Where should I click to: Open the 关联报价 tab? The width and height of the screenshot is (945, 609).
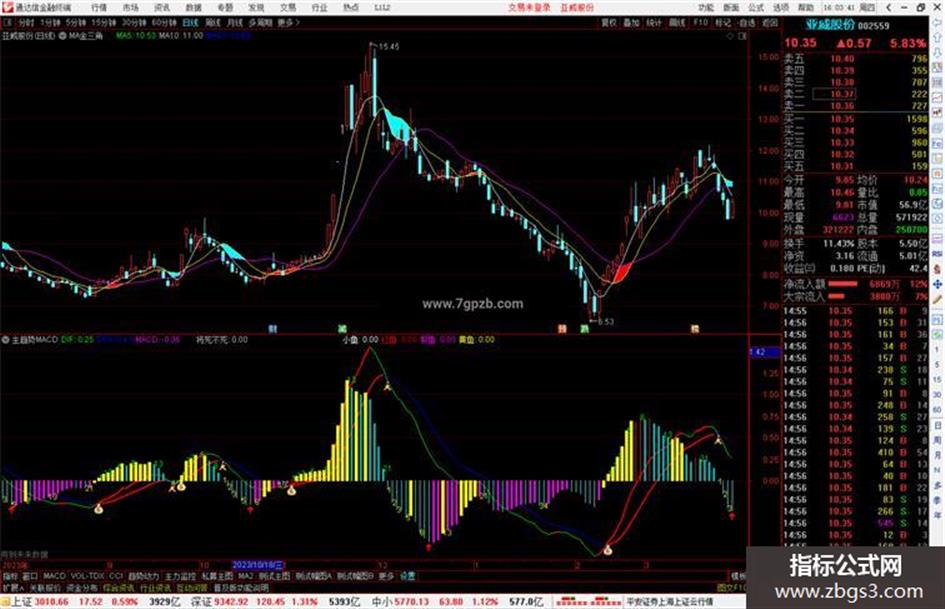pos(45,587)
